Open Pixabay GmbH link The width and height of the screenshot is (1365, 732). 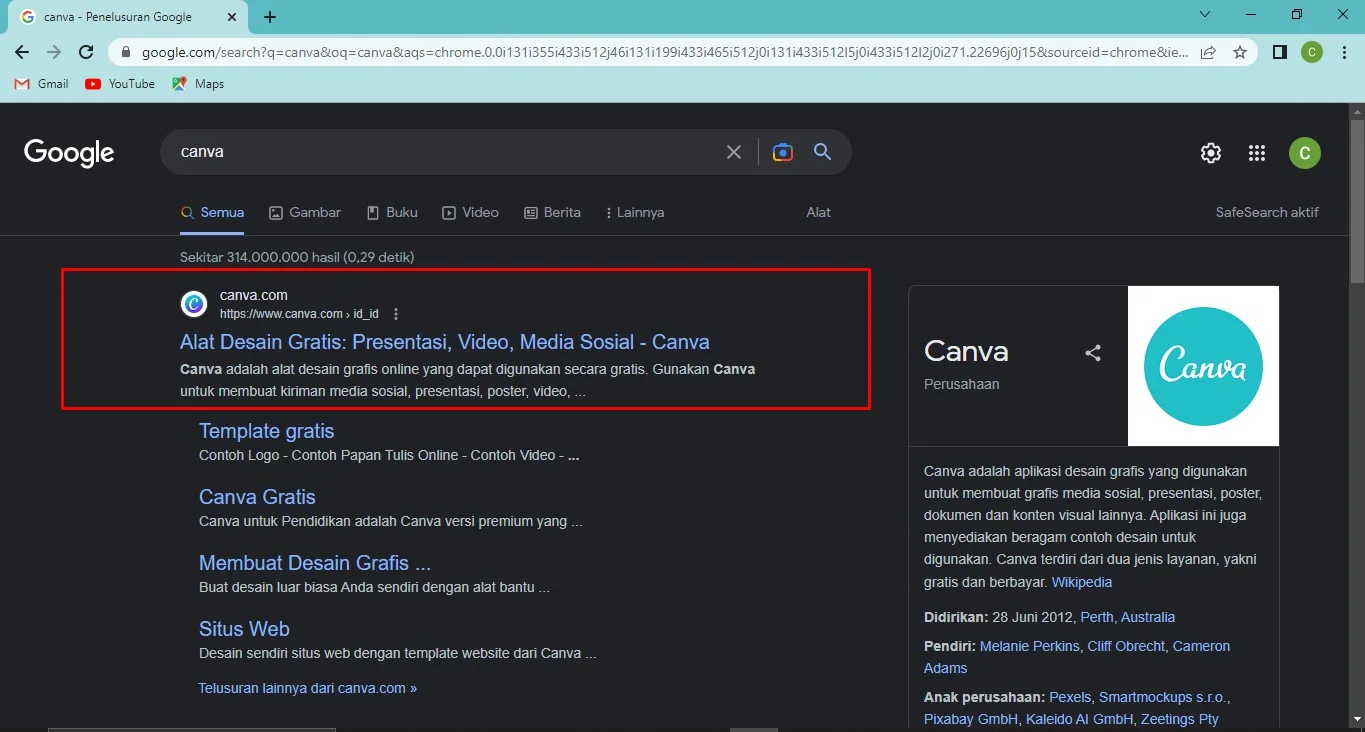971,719
